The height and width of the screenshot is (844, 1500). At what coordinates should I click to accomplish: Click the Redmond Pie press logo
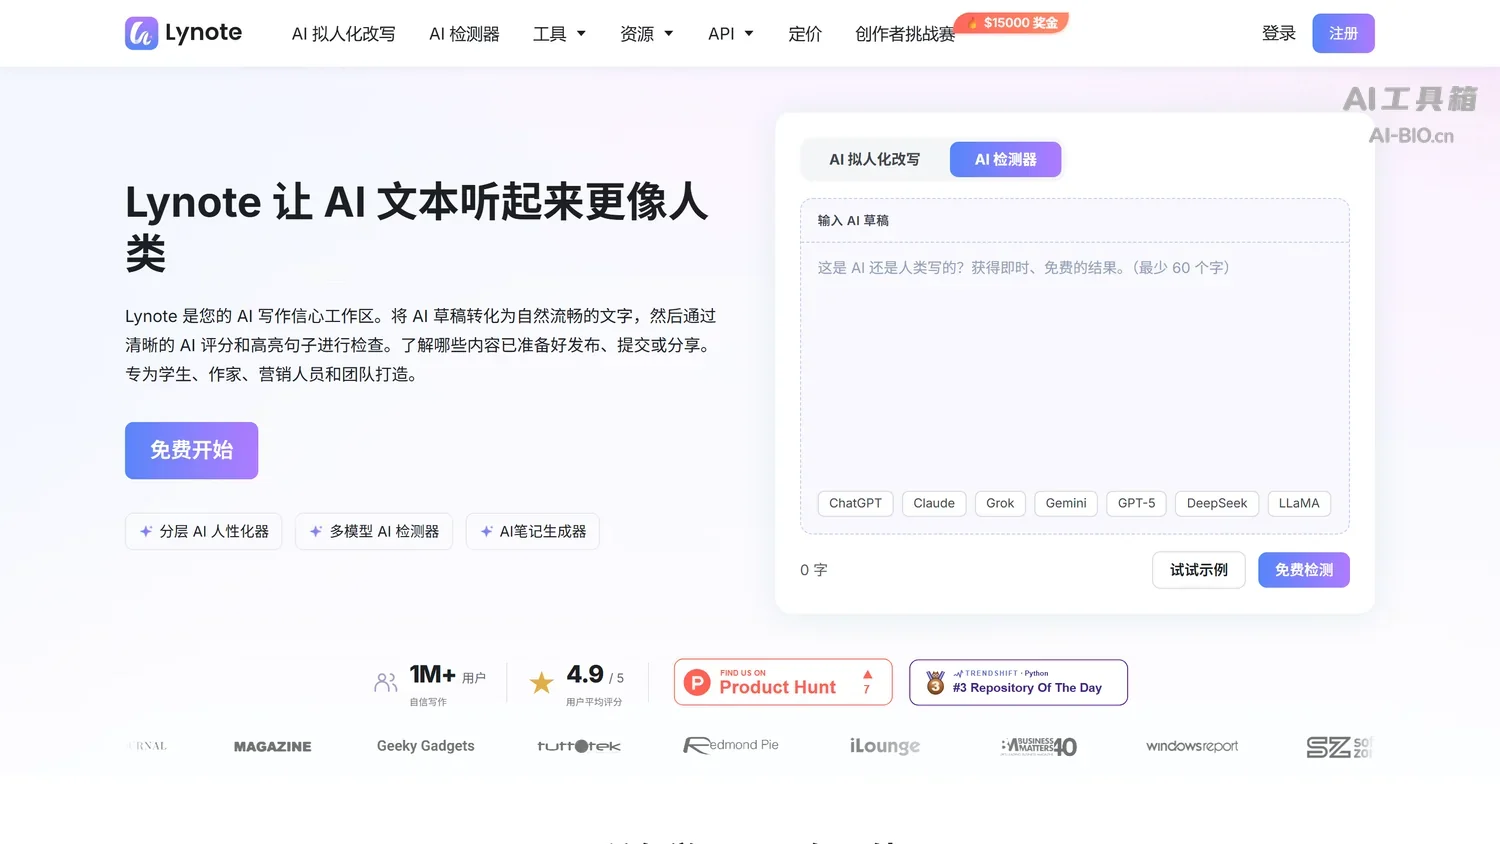coord(731,745)
